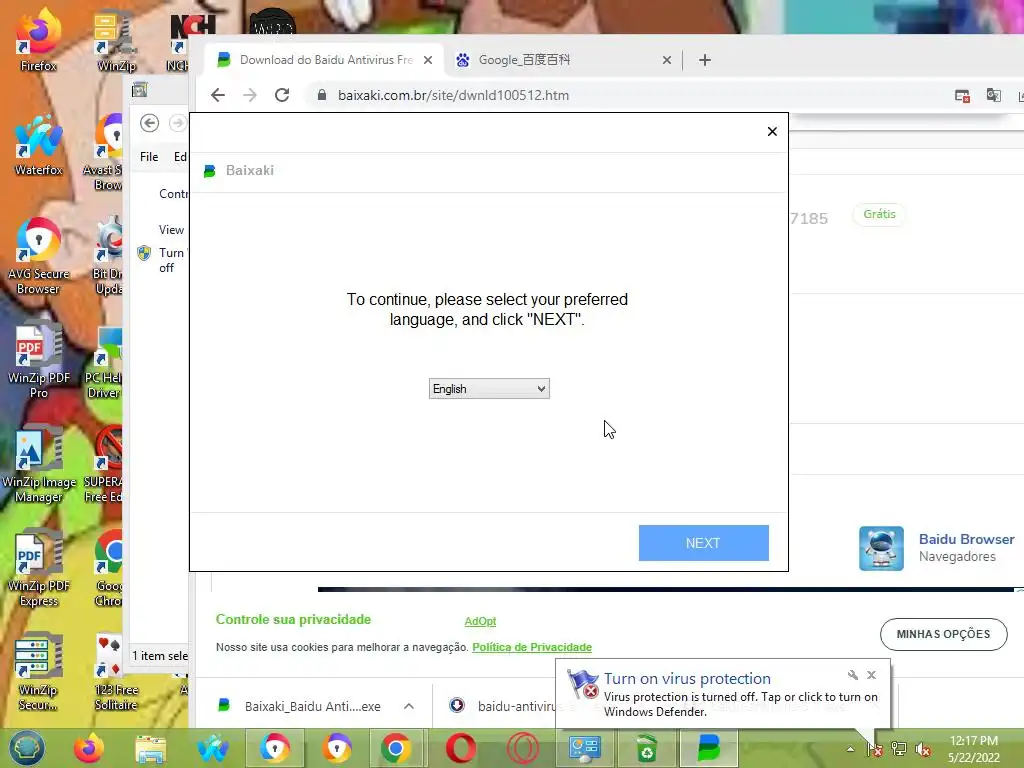Click the AdOpt link

pos(480,621)
